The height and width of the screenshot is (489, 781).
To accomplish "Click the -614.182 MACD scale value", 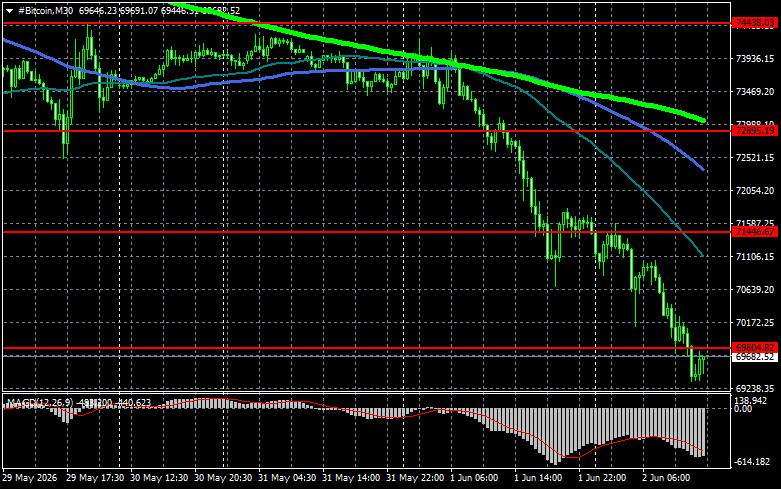I will click(x=752, y=462).
